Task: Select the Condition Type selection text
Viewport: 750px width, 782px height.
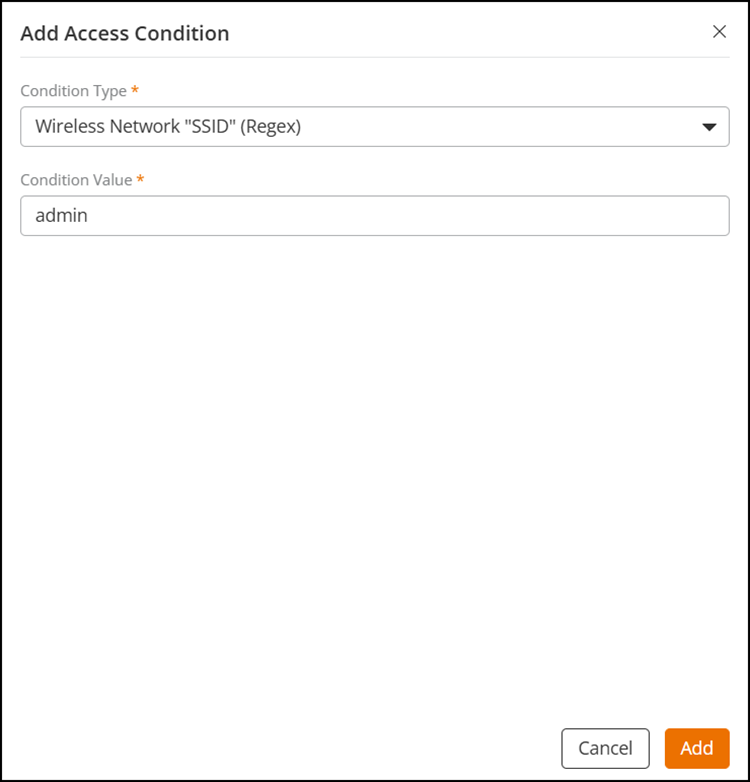Action: coord(168,127)
